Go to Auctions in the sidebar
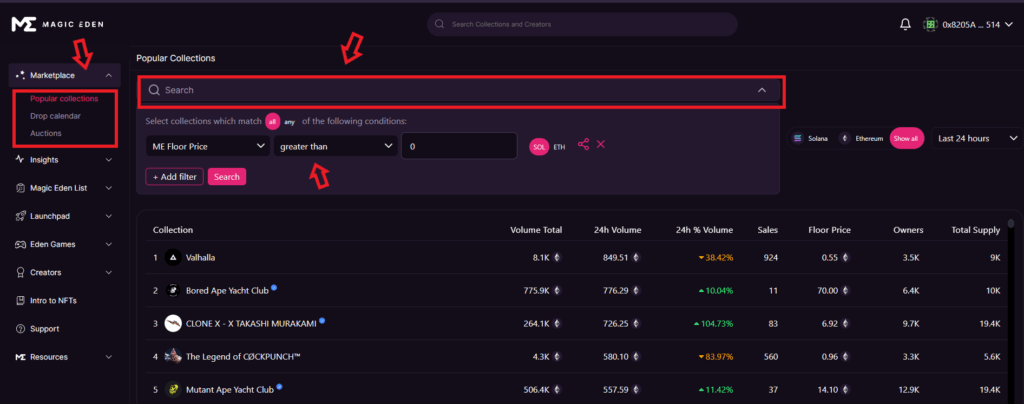The width and height of the screenshot is (1024, 404). [46, 132]
